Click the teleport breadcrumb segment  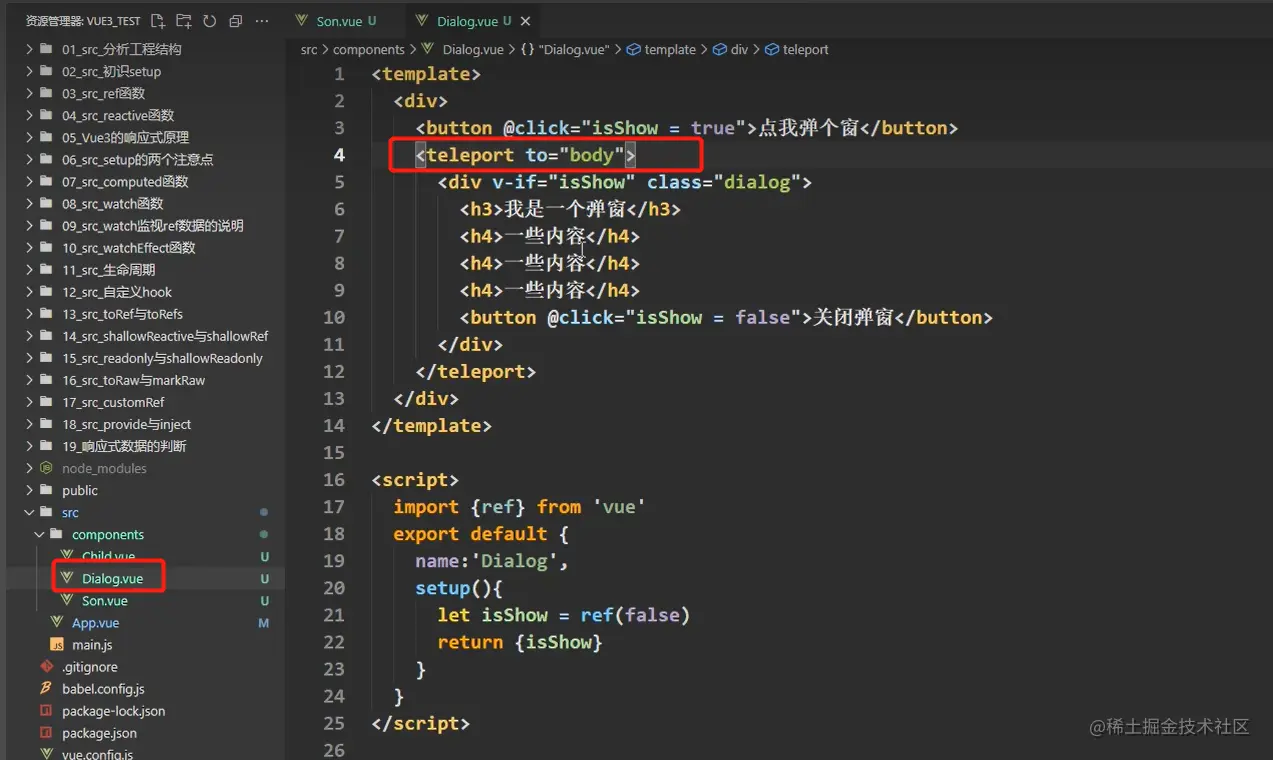797,49
